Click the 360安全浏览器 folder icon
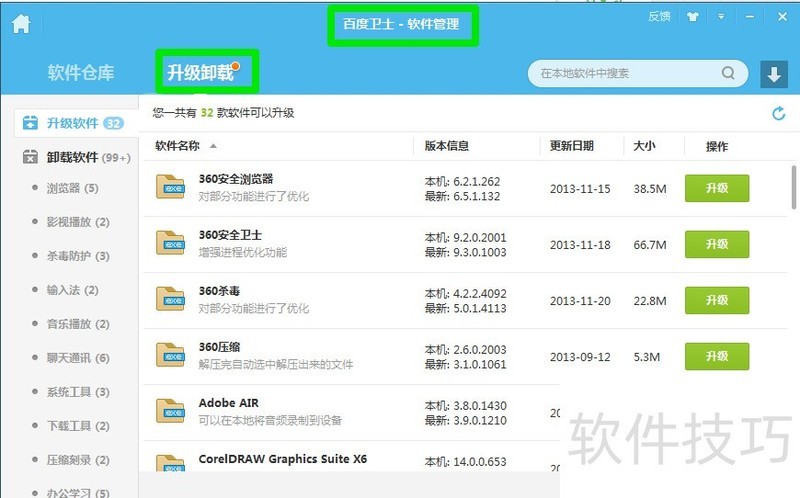This screenshot has height=498, width=800. (x=172, y=187)
